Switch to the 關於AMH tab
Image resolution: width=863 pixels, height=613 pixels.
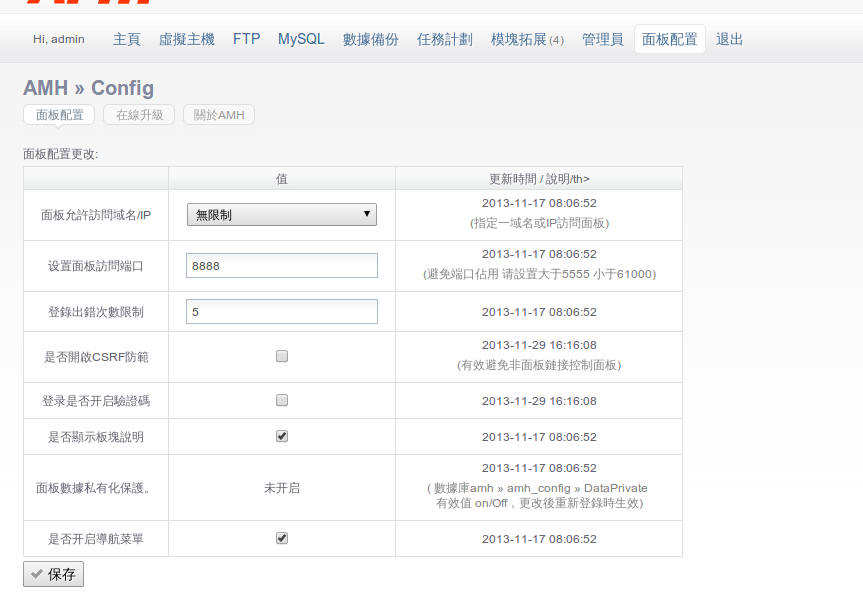tap(219, 115)
